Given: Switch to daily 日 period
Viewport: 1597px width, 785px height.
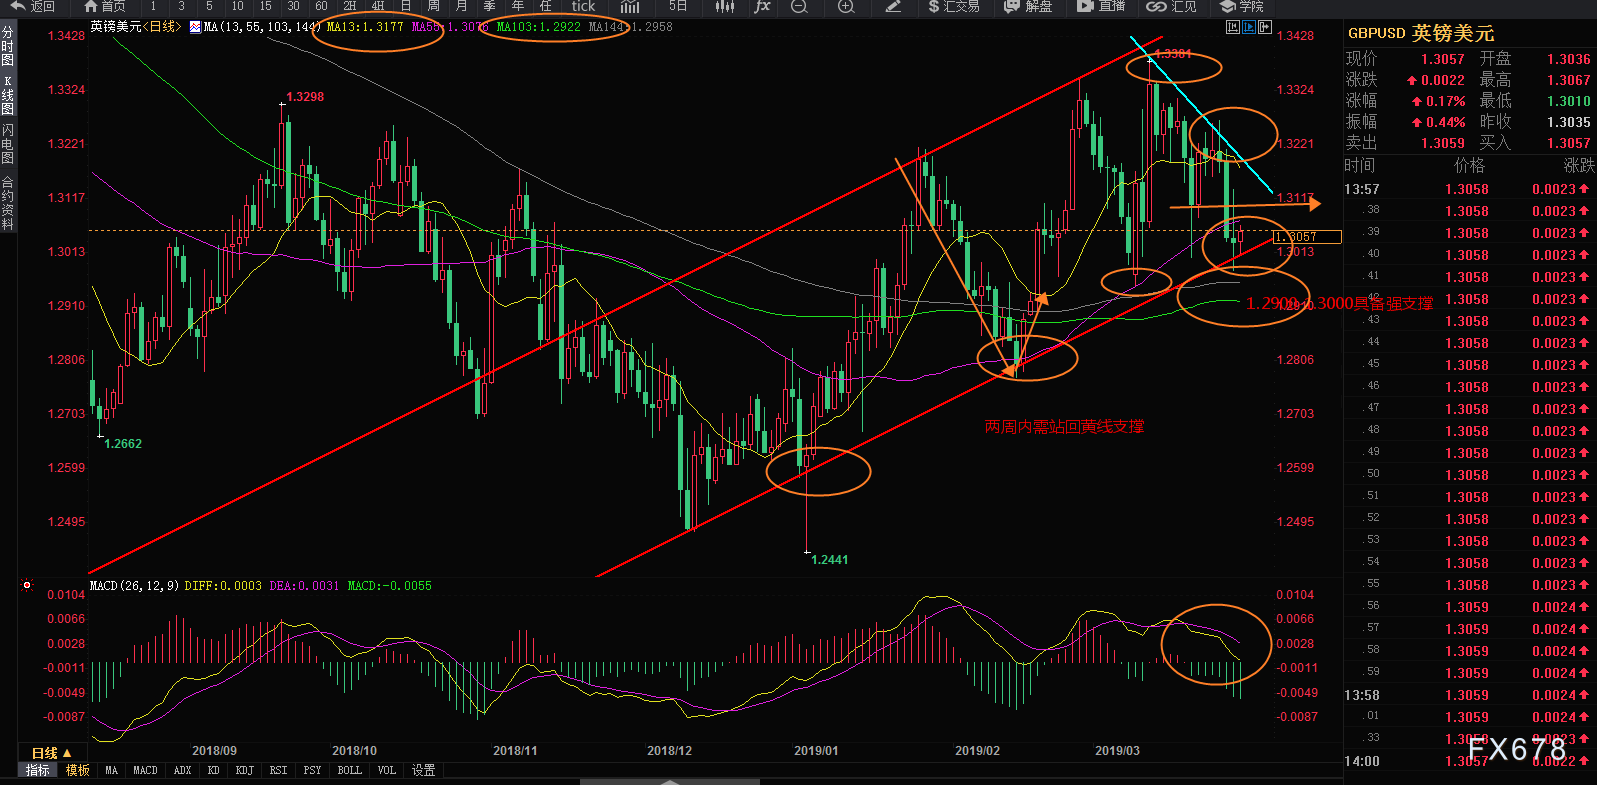Looking at the screenshot, I should [406, 6].
